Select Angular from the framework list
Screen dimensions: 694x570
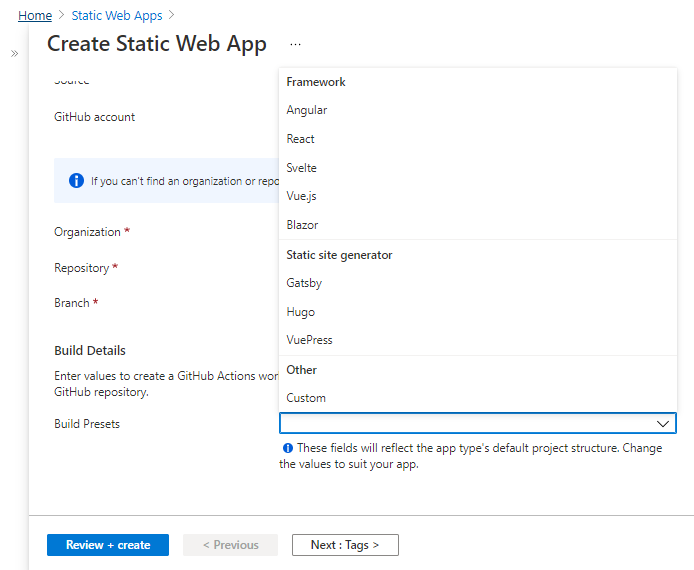coord(306,110)
